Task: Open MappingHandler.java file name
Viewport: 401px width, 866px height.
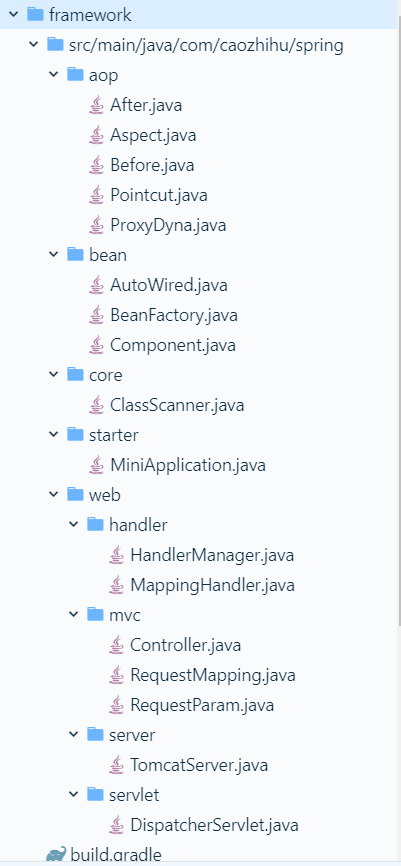Action: tap(212, 585)
